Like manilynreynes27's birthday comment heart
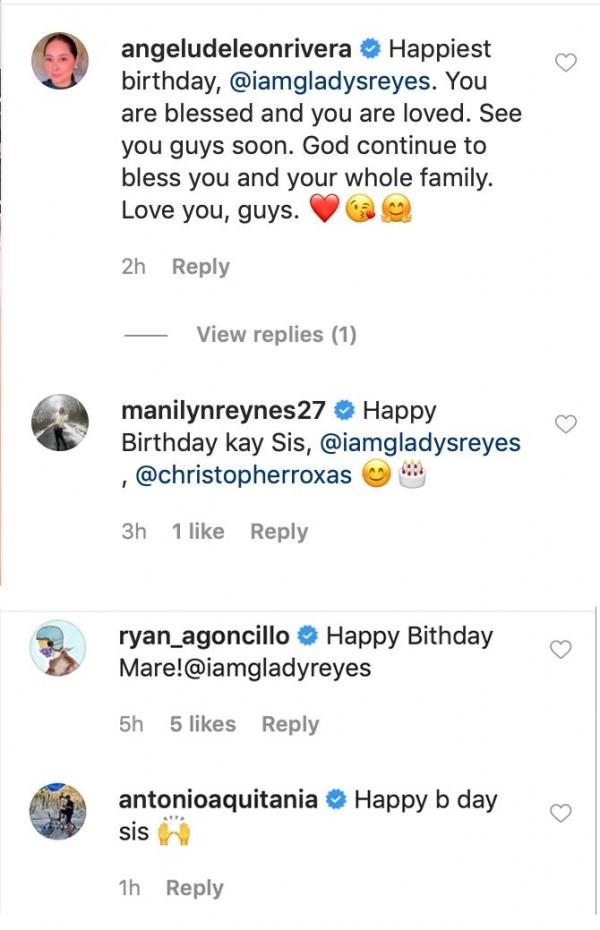The width and height of the screenshot is (600, 930). (x=565, y=424)
